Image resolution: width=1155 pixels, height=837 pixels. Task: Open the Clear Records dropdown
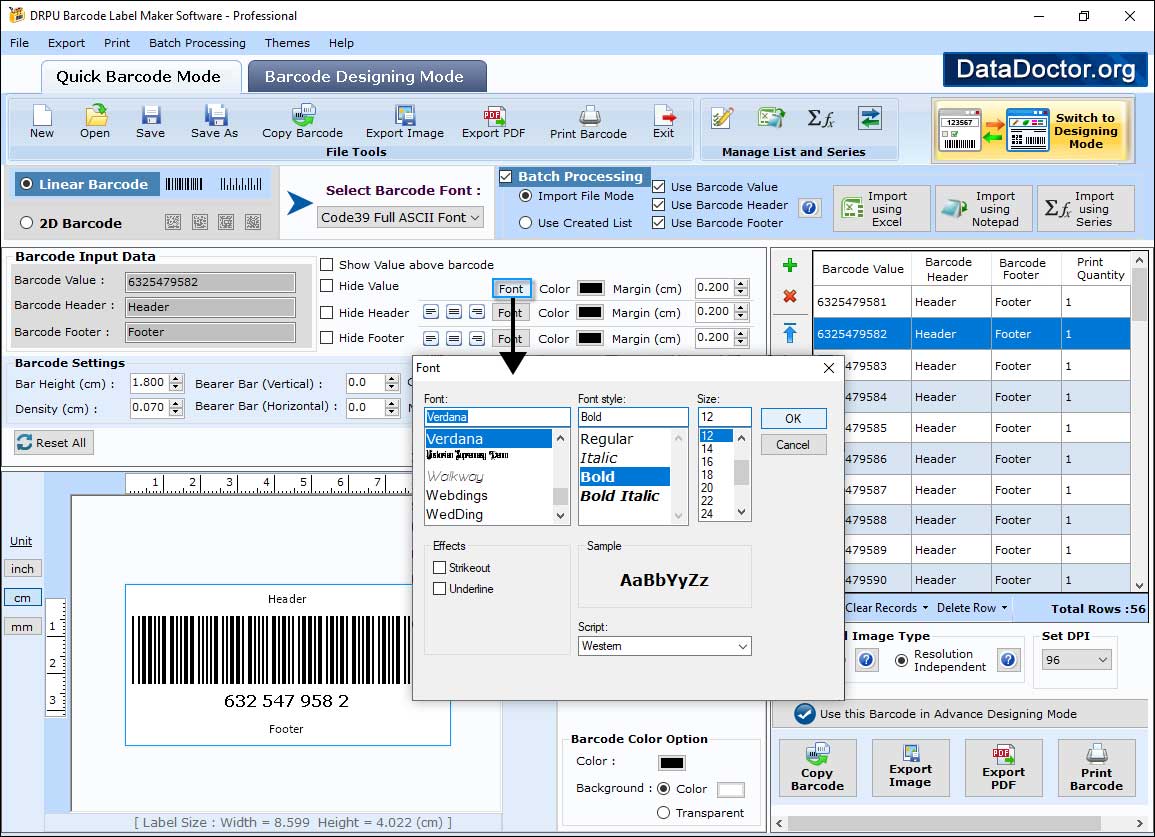click(x=886, y=608)
